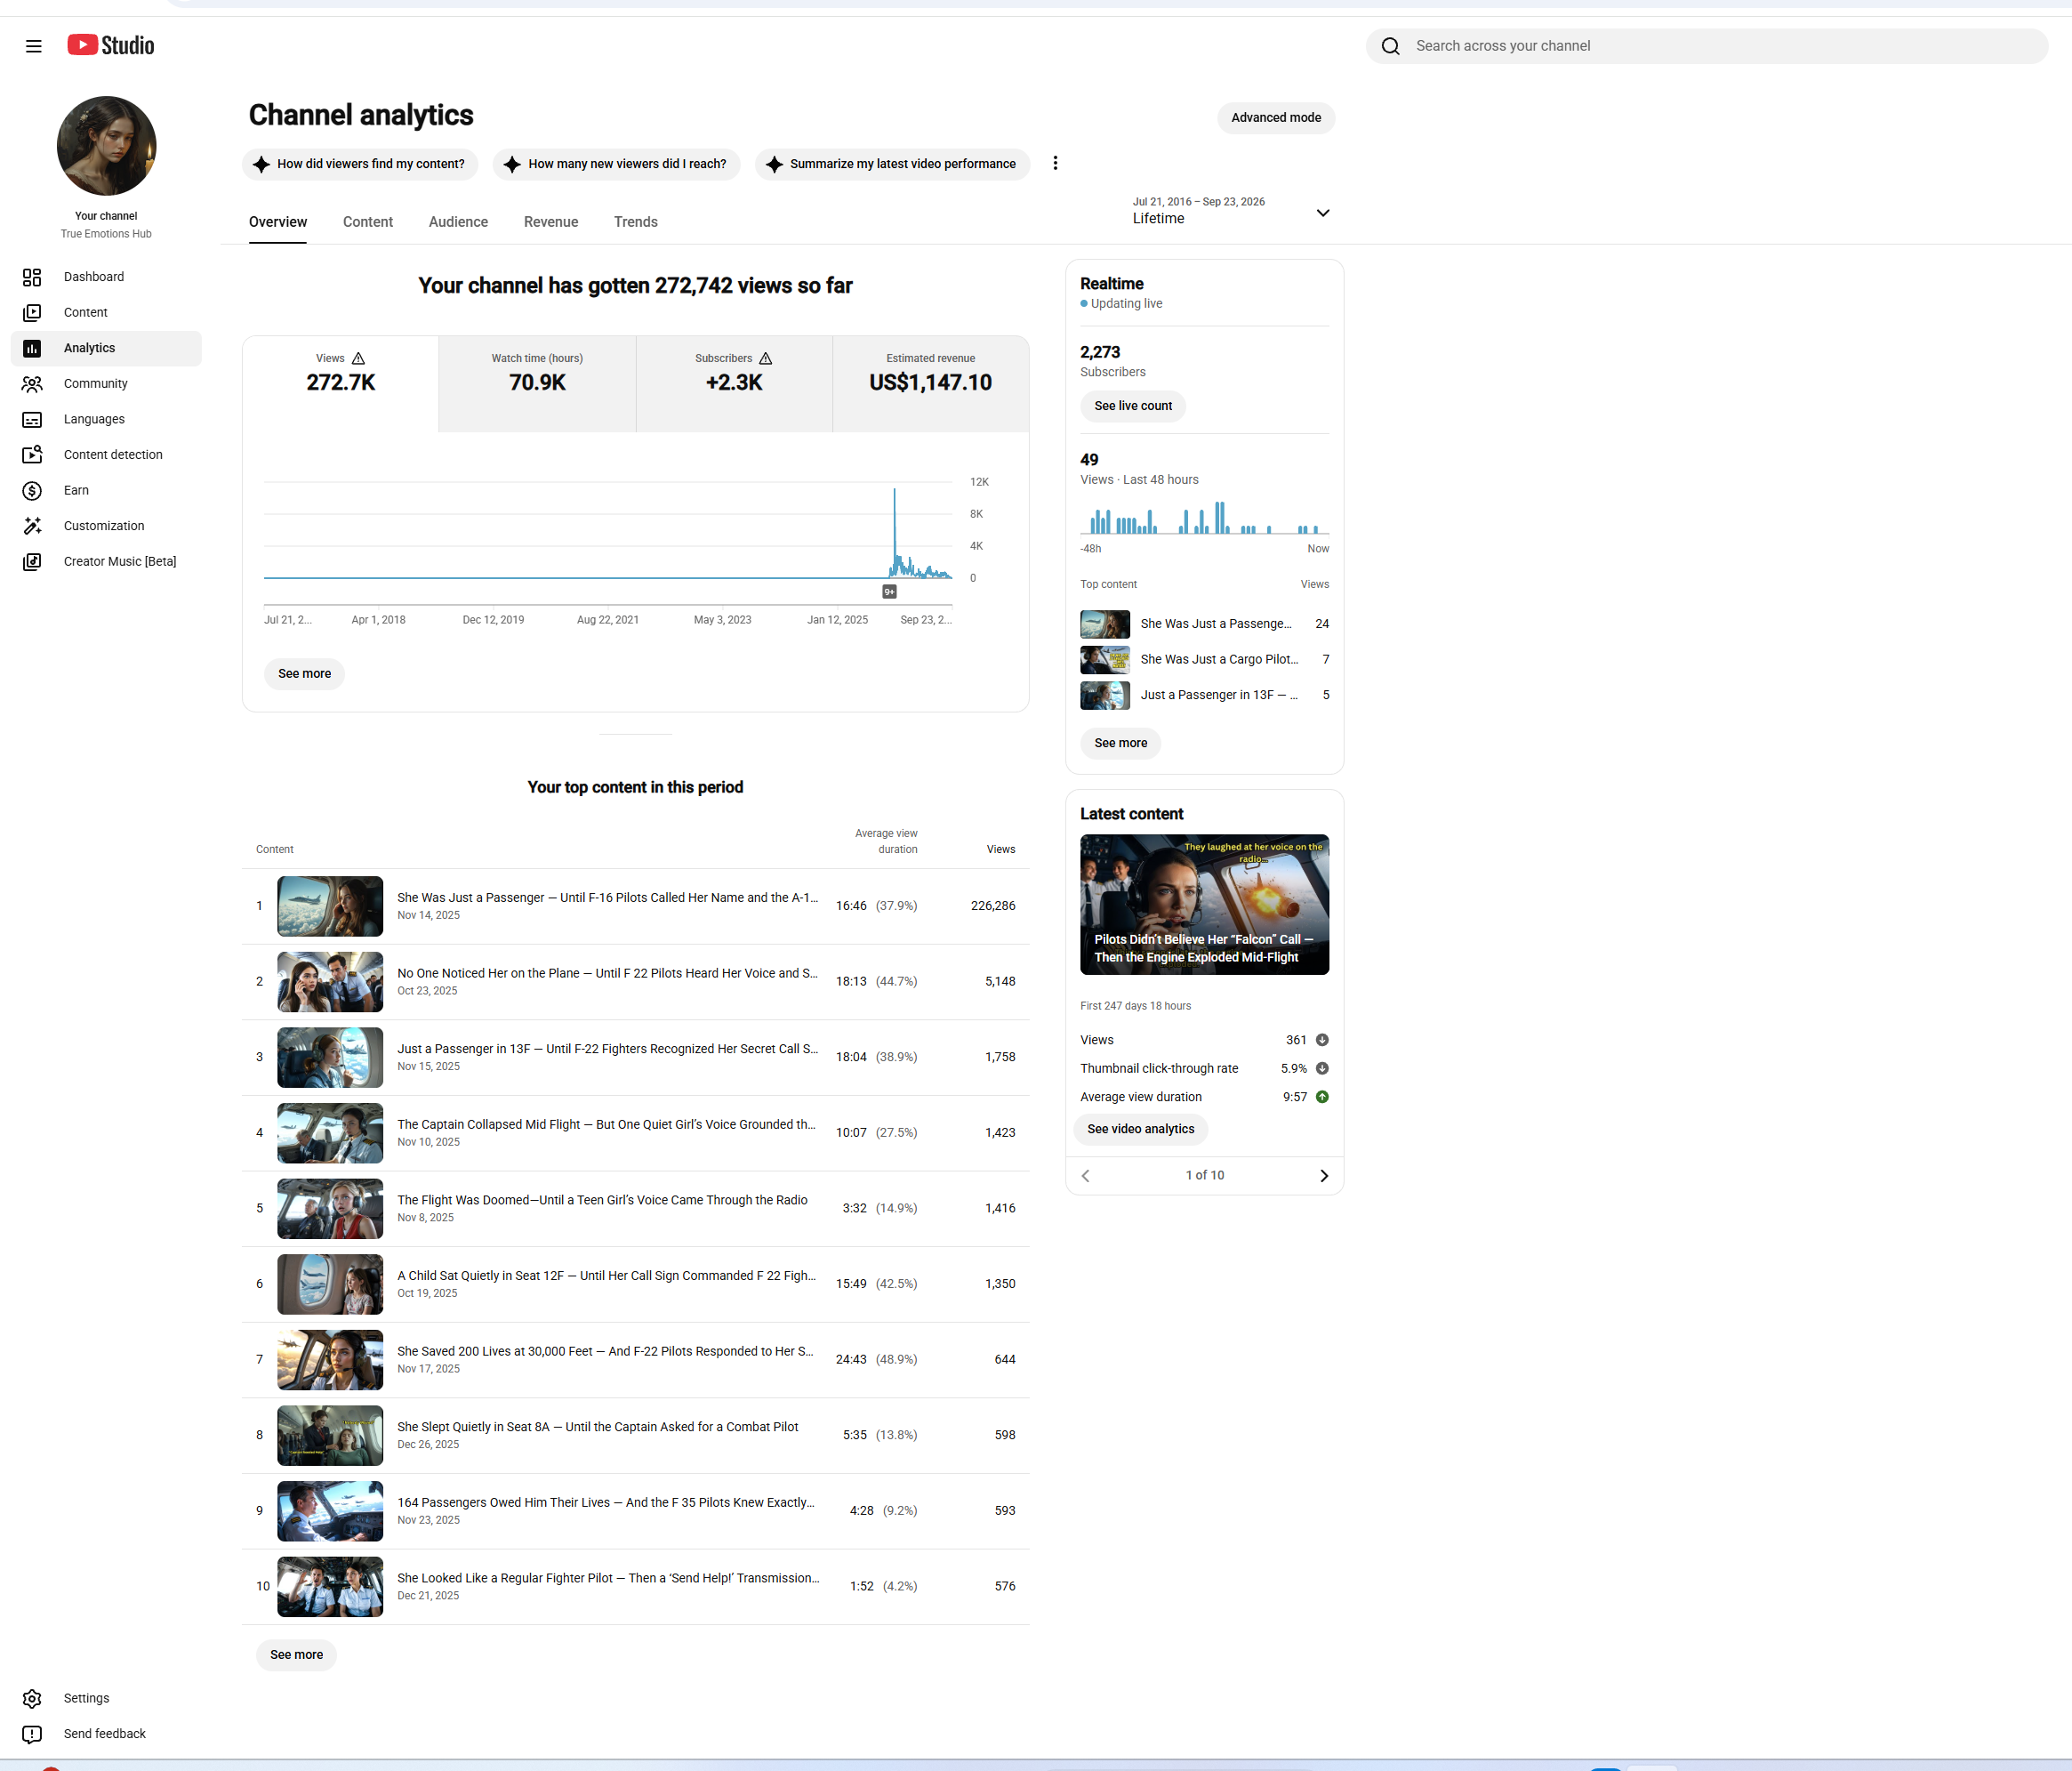Open Languages in the sidebar
Viewport: 2072px width, 1771px height.
(106, 419)
